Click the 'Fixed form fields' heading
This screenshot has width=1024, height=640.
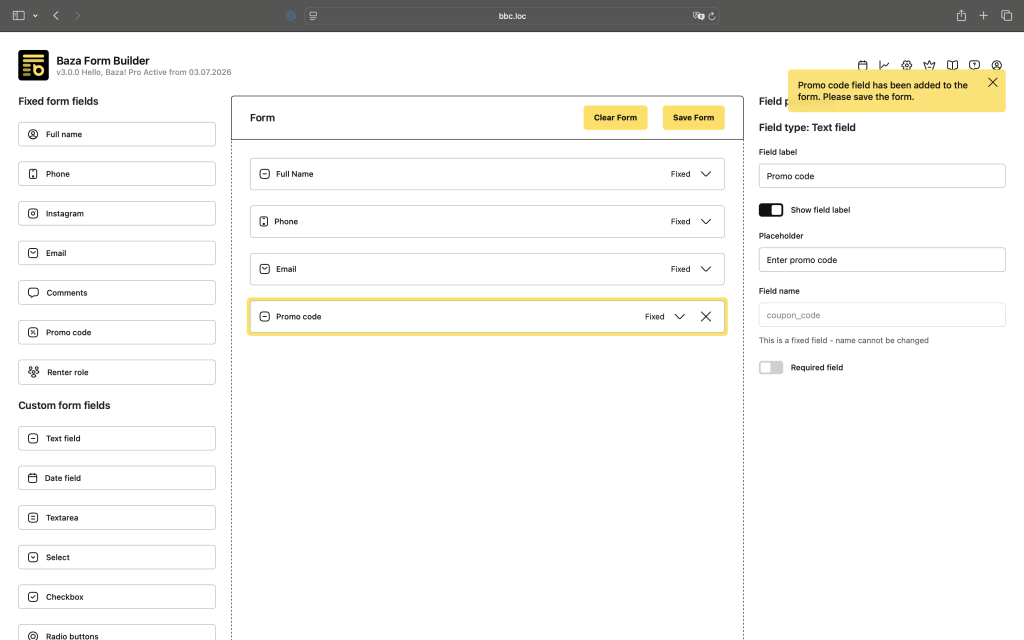58,101
